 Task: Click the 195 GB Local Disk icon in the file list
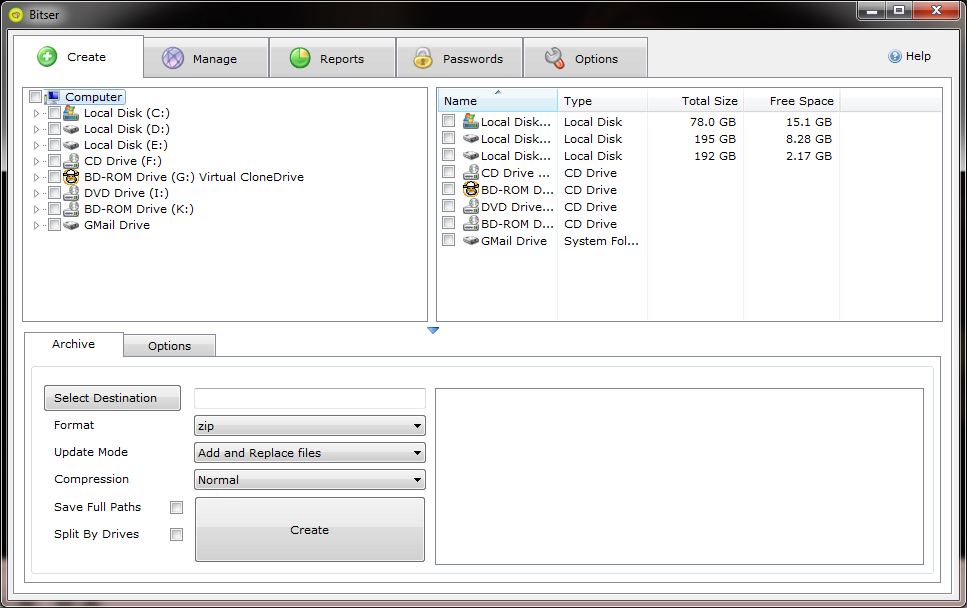[x=471, y=139]
